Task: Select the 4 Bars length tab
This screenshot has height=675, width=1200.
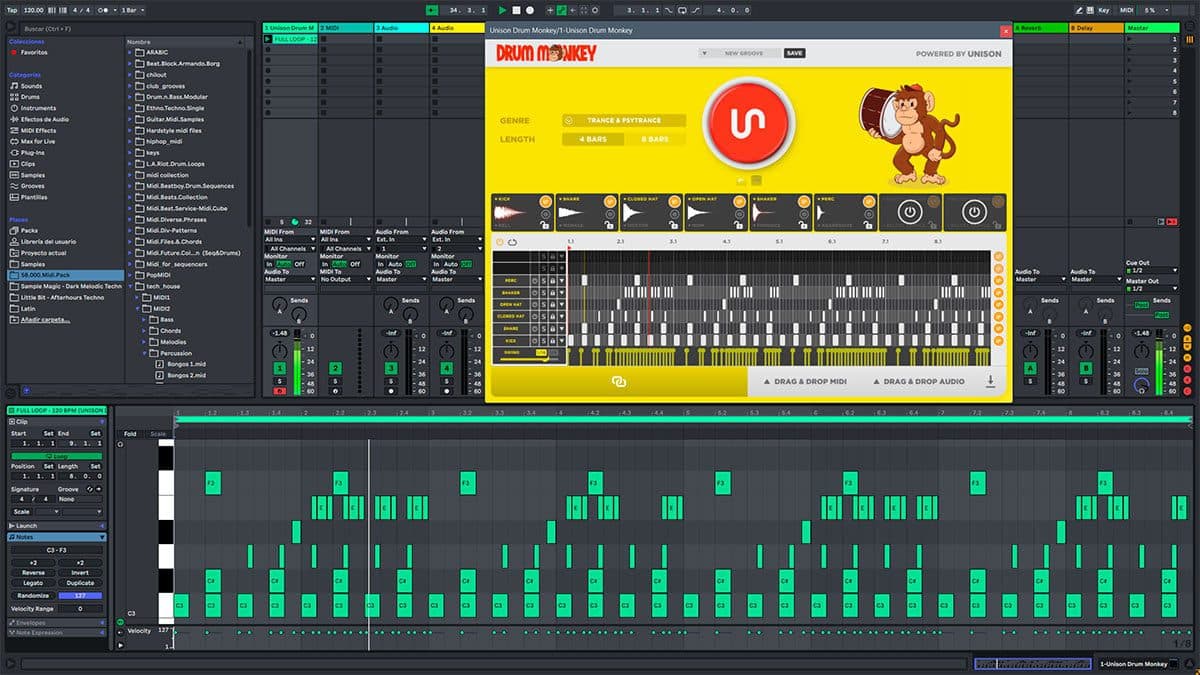Action: (594, 139)
